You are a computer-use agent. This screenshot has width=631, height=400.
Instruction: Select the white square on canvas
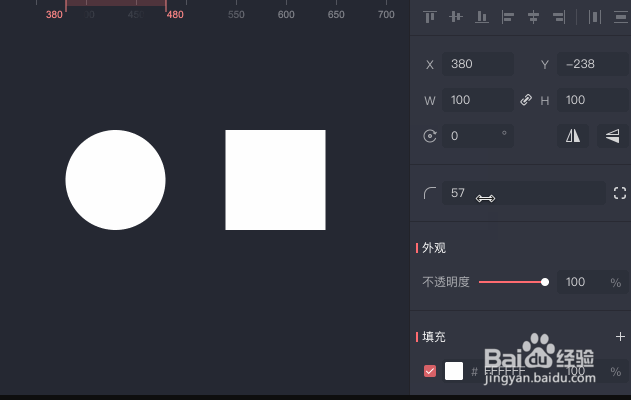click(275, 180)
